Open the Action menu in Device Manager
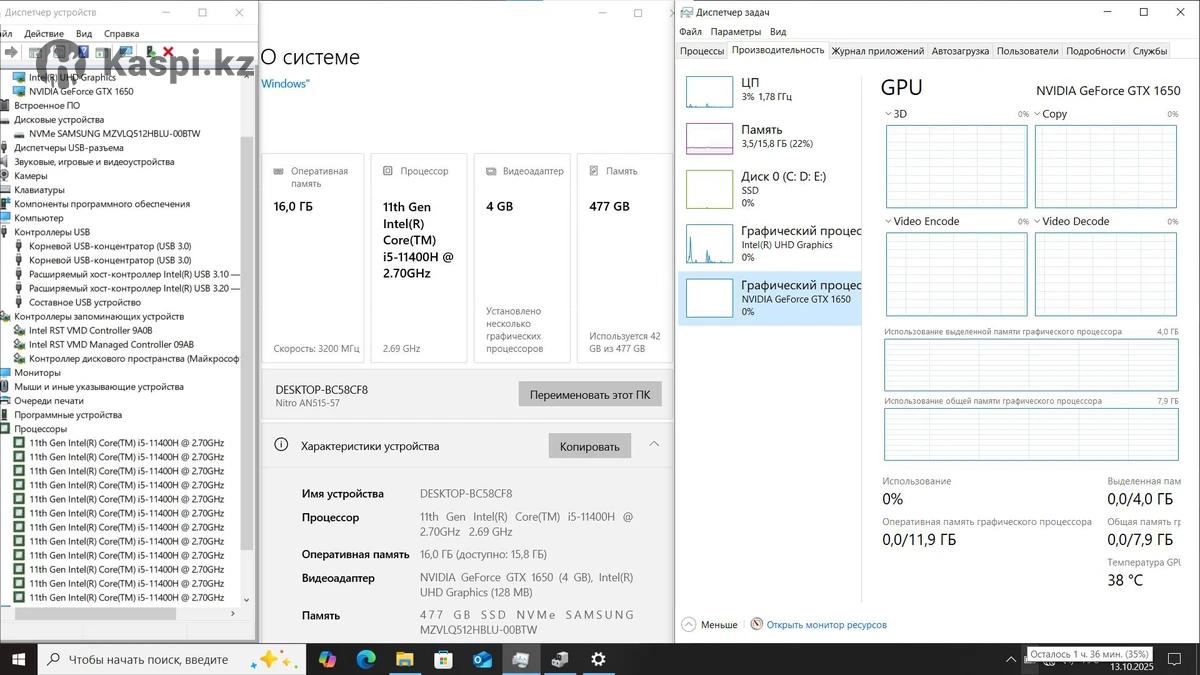Image resolution: width=1200 pixels, height=675 pixels. 44,33
